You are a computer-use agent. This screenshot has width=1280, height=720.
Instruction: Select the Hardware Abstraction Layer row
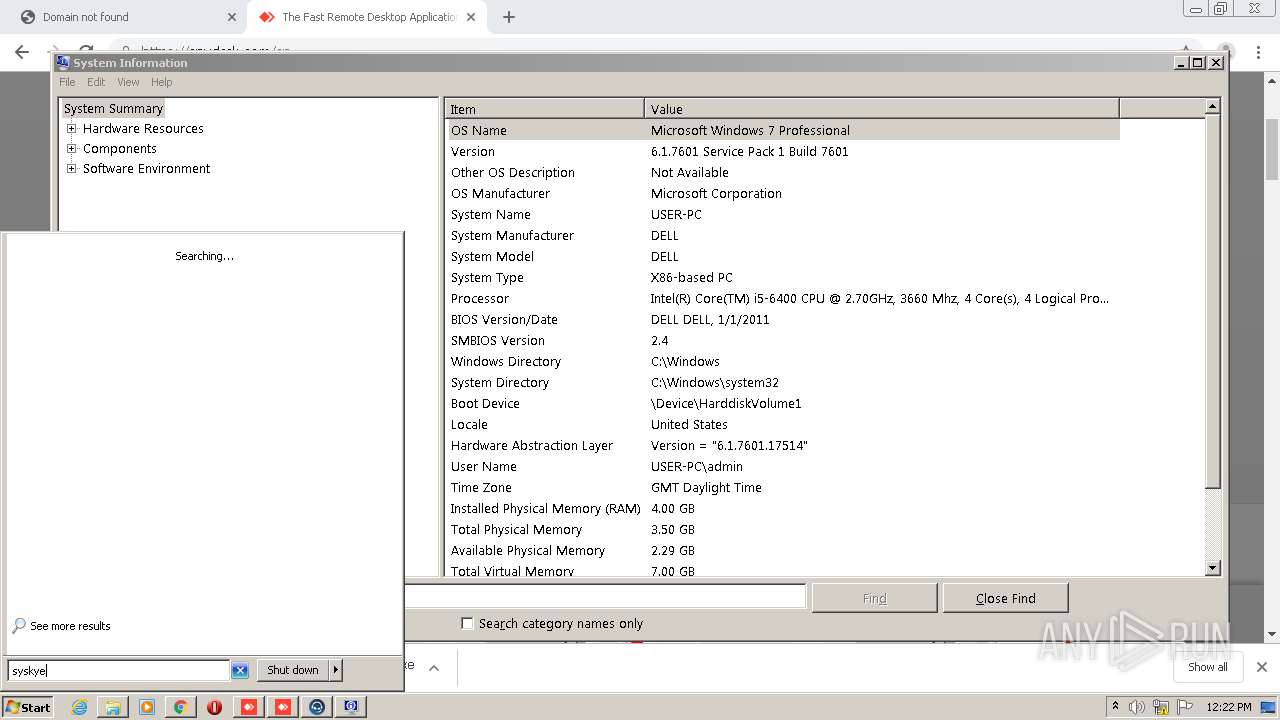coord(783,445)
